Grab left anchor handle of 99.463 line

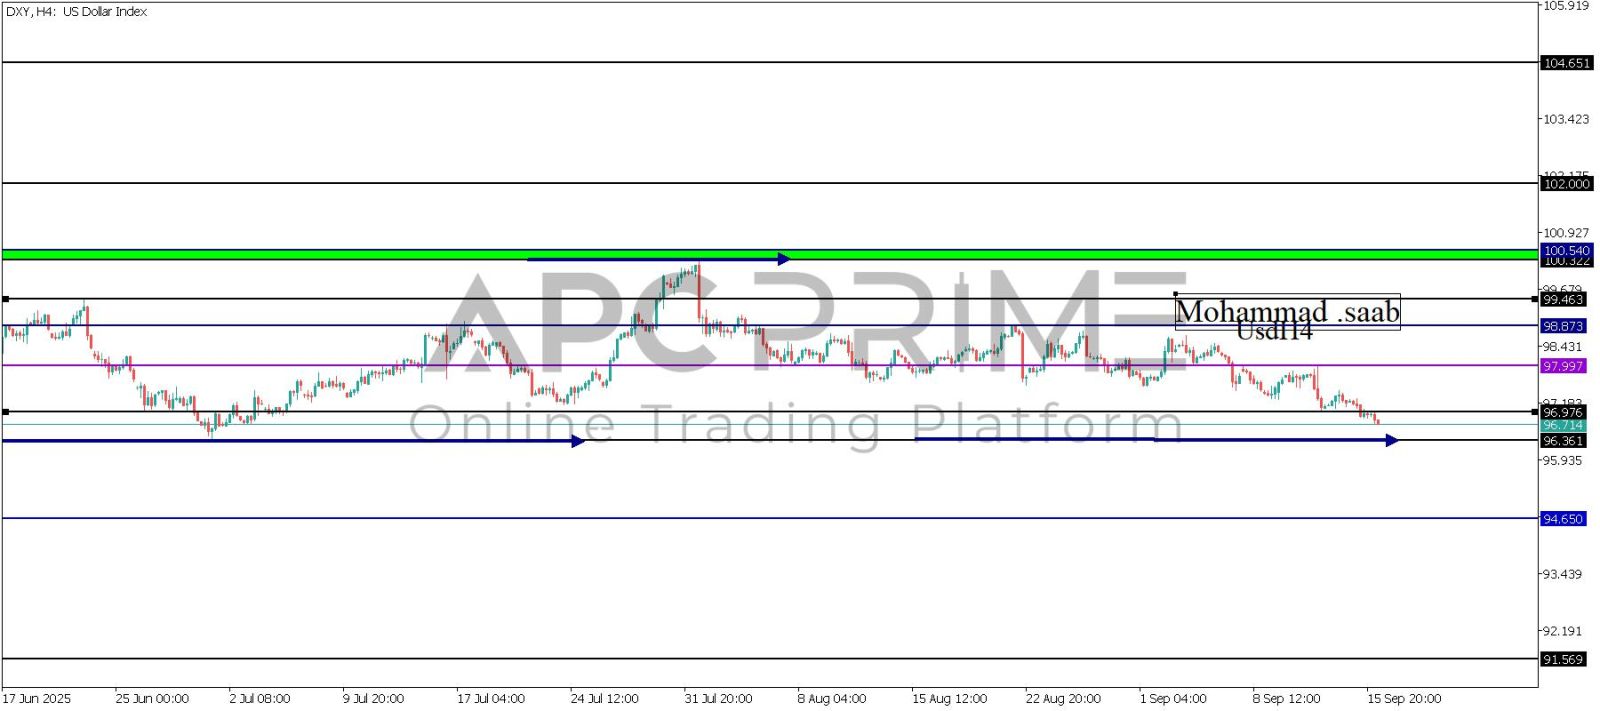tap(6, 299)
